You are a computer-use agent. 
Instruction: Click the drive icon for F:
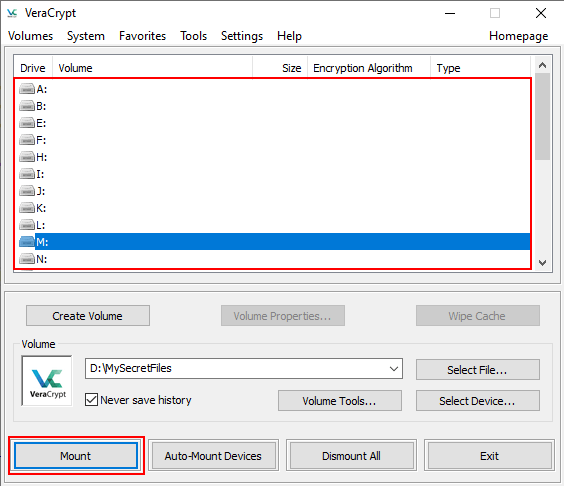click(x=27, y=140)
